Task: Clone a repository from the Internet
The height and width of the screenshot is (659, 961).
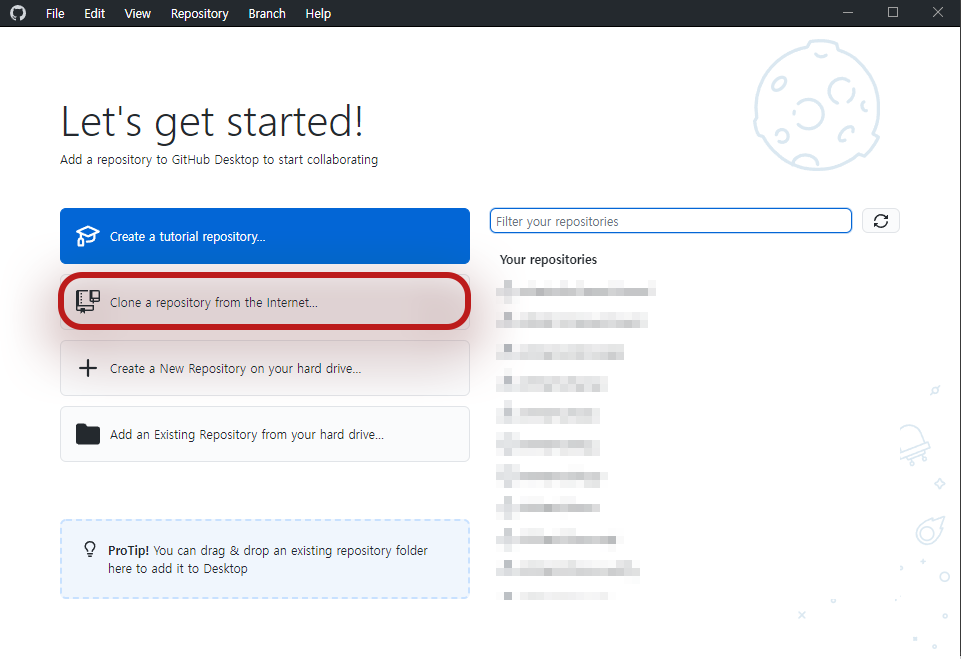Action: pyautogui.click(x=265, y=302)
